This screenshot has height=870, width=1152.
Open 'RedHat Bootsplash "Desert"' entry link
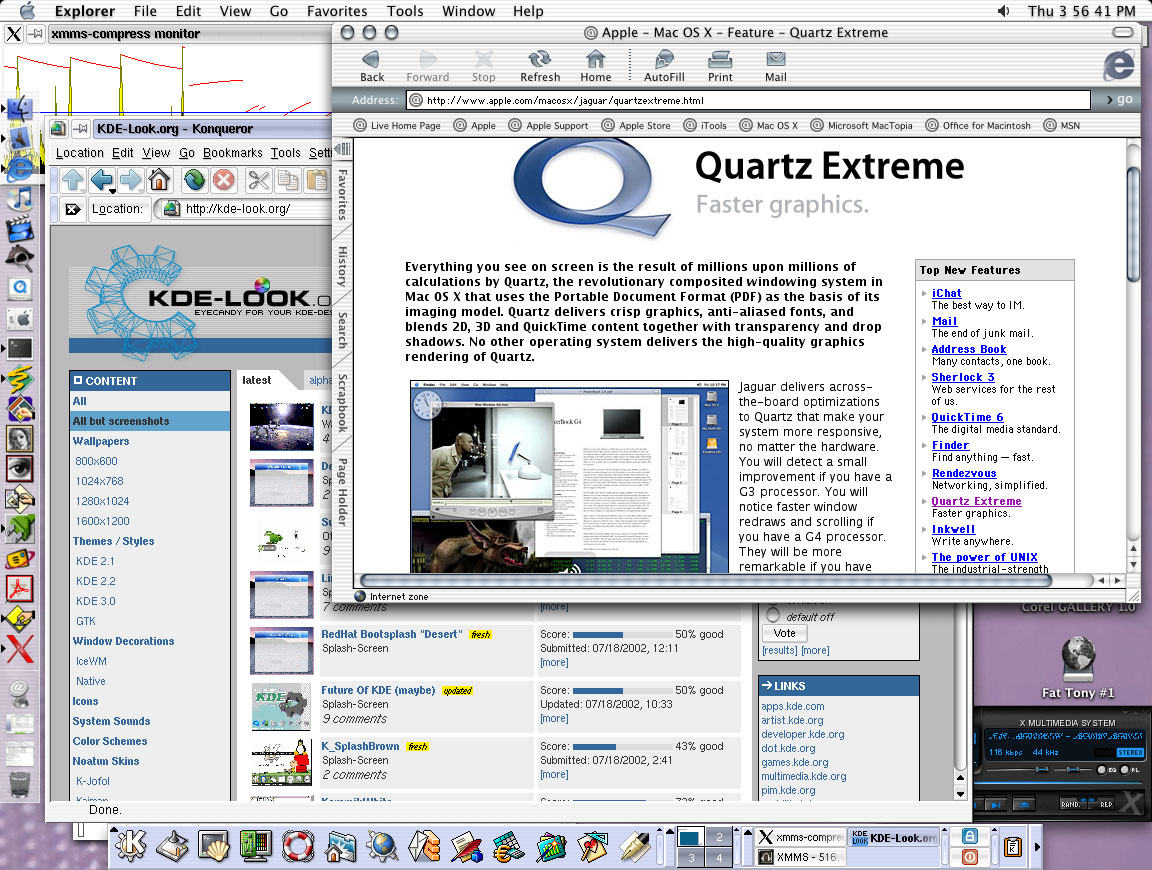[392, 634]
